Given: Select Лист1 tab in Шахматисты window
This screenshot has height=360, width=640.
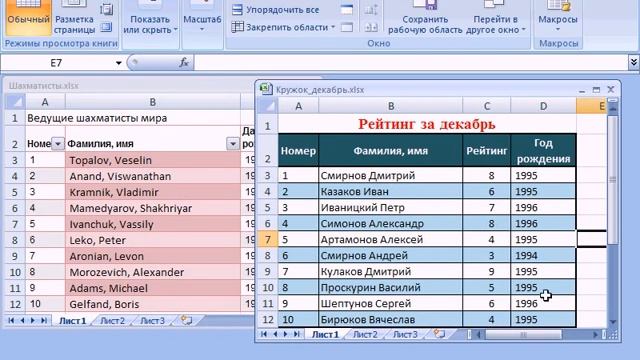Looking at the screenshot, I should pyautogui.click(x=73, y=321).
